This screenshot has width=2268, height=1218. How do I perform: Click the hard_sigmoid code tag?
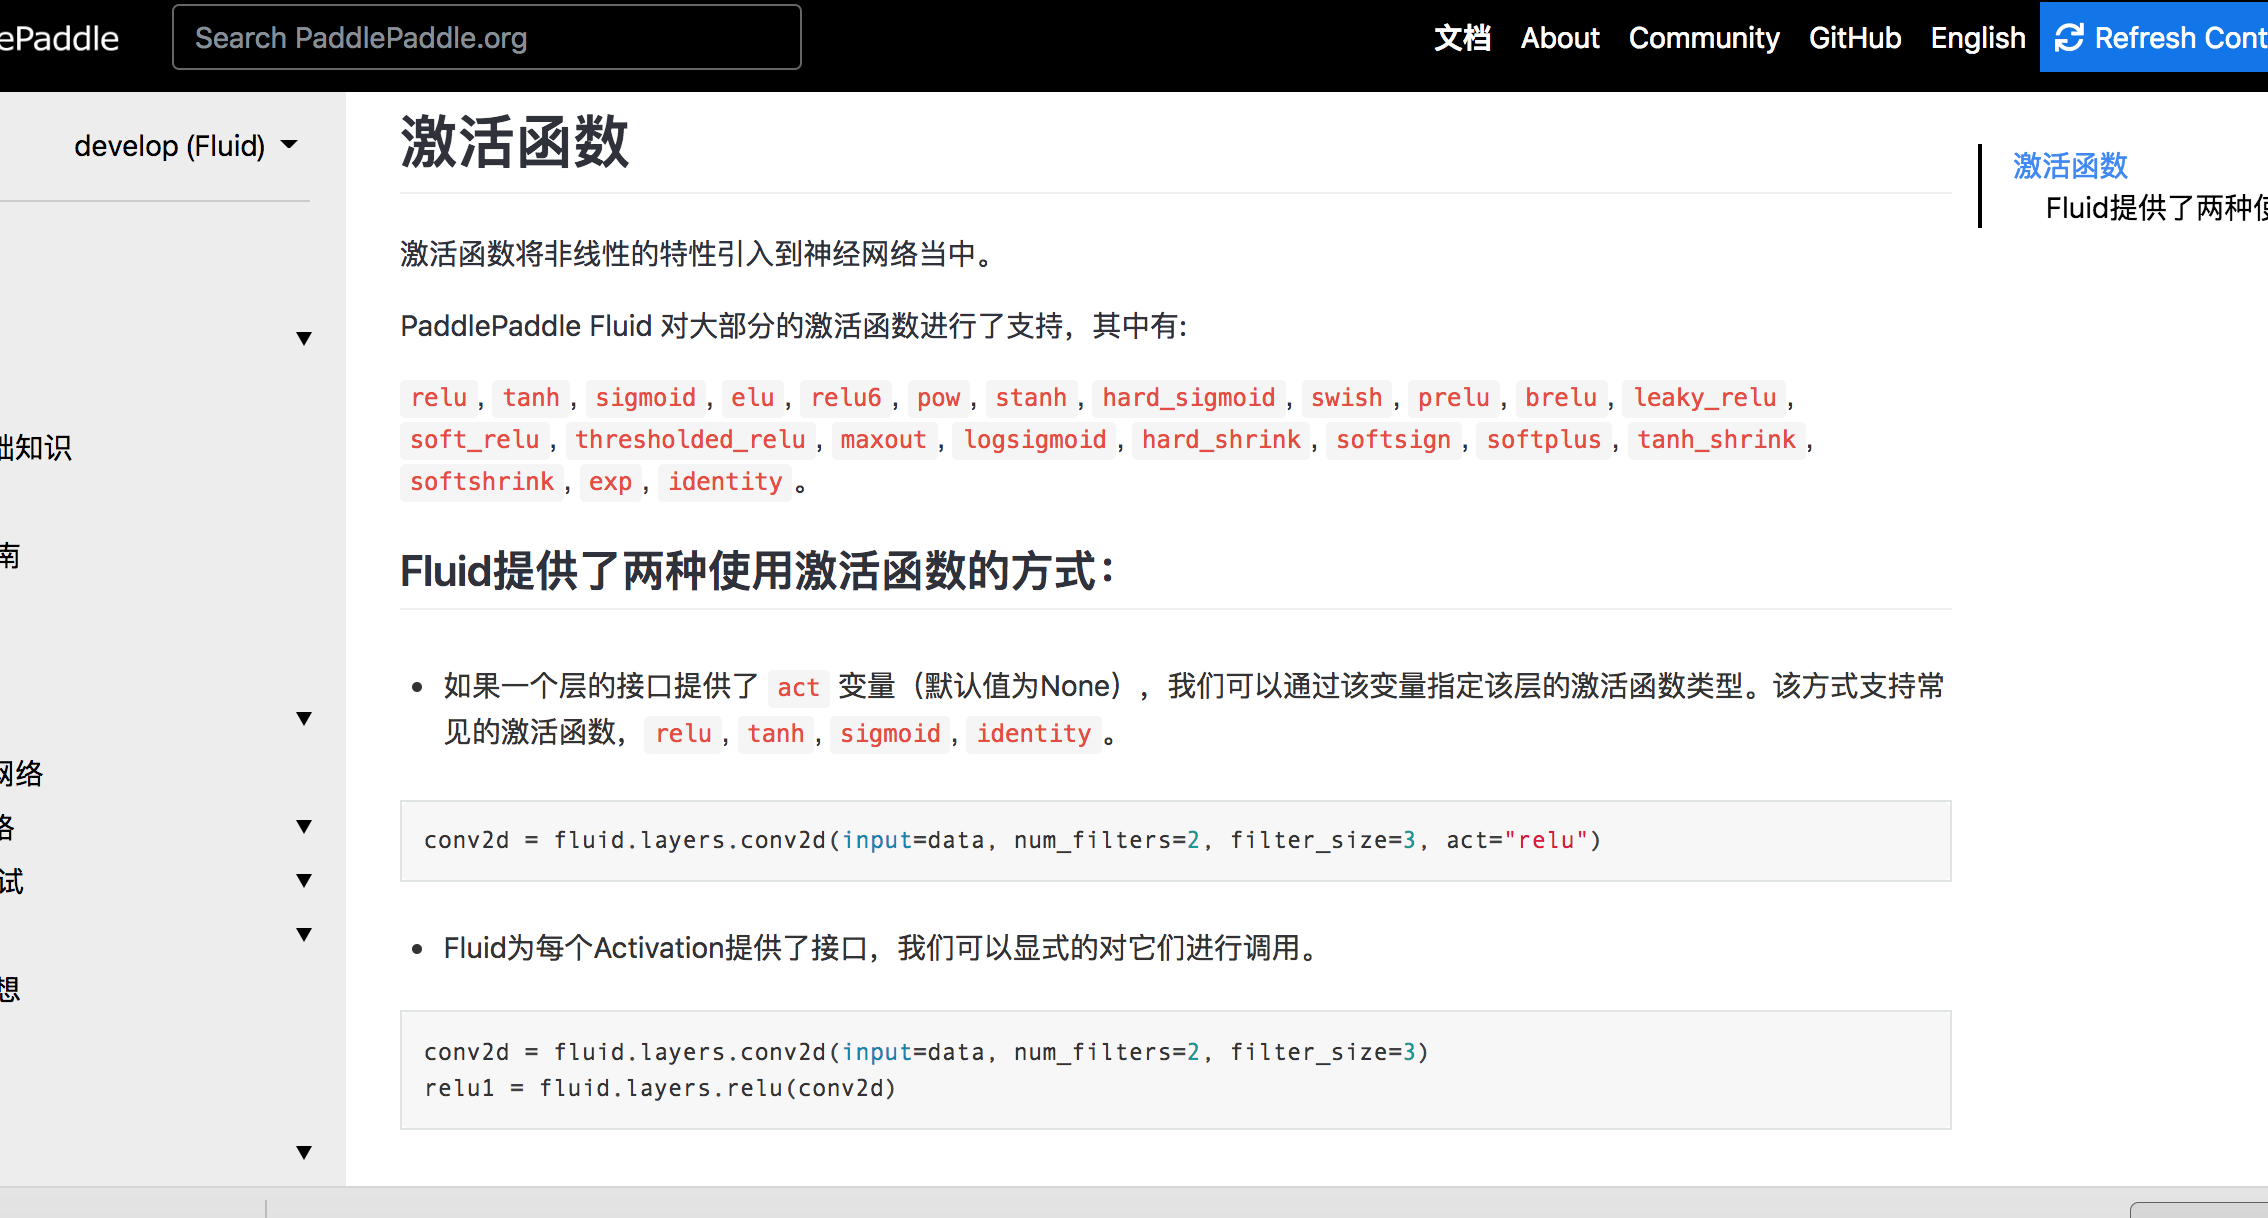coord(1188,398)
